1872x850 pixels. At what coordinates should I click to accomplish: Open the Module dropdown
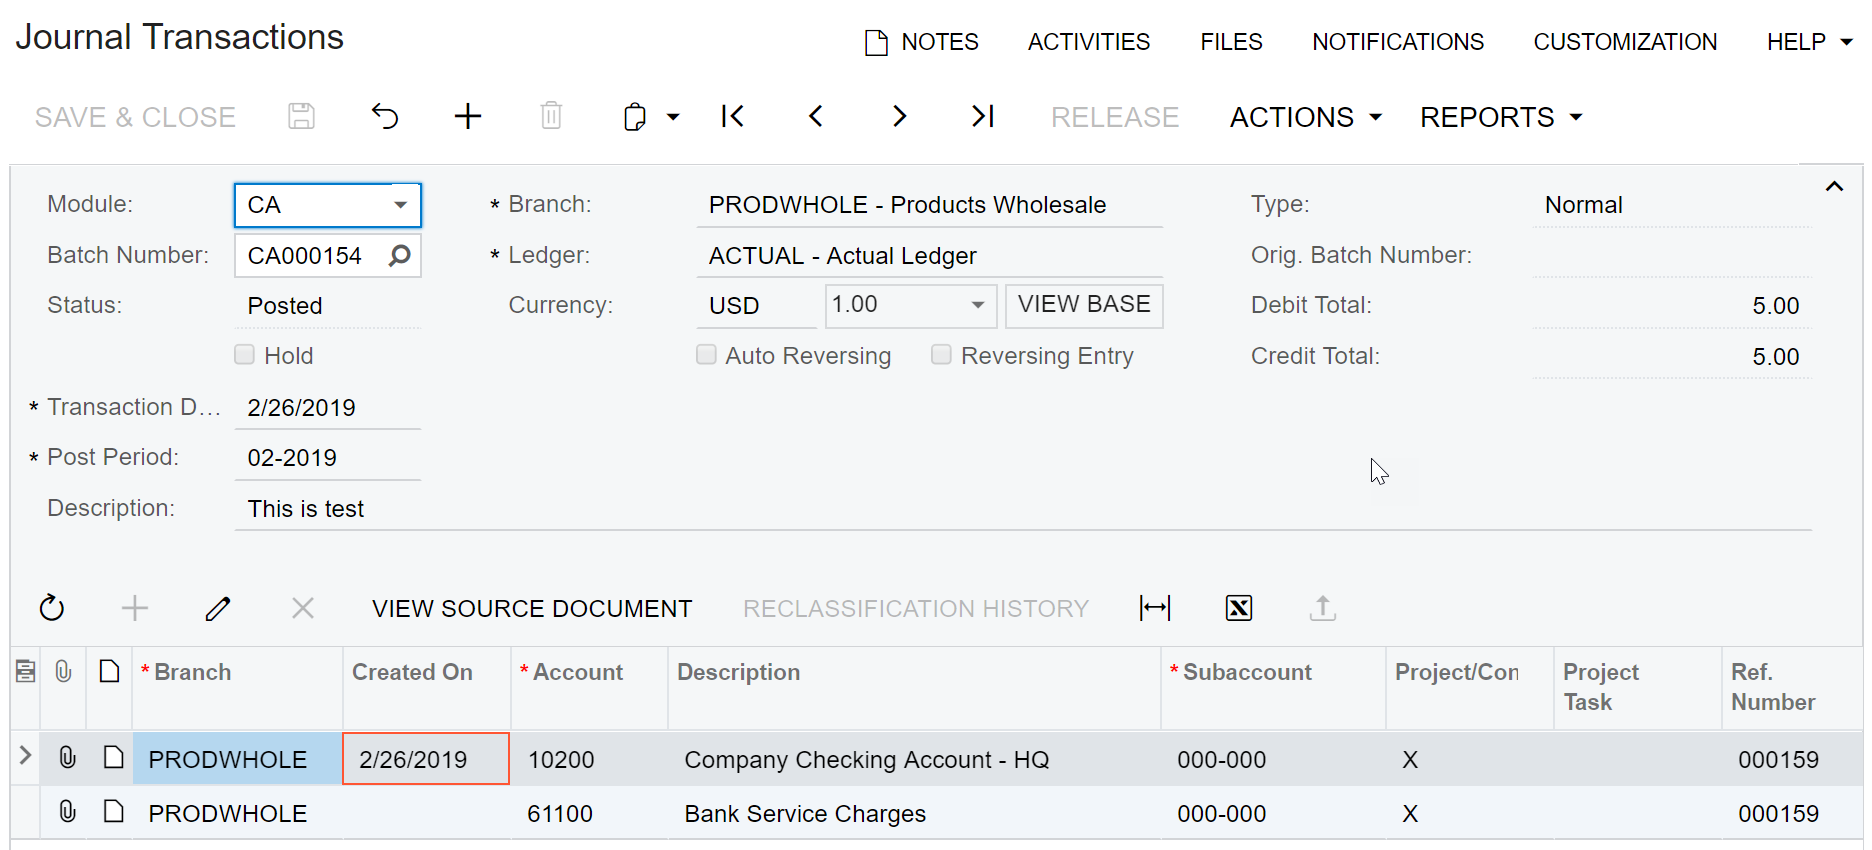point(400,205)
